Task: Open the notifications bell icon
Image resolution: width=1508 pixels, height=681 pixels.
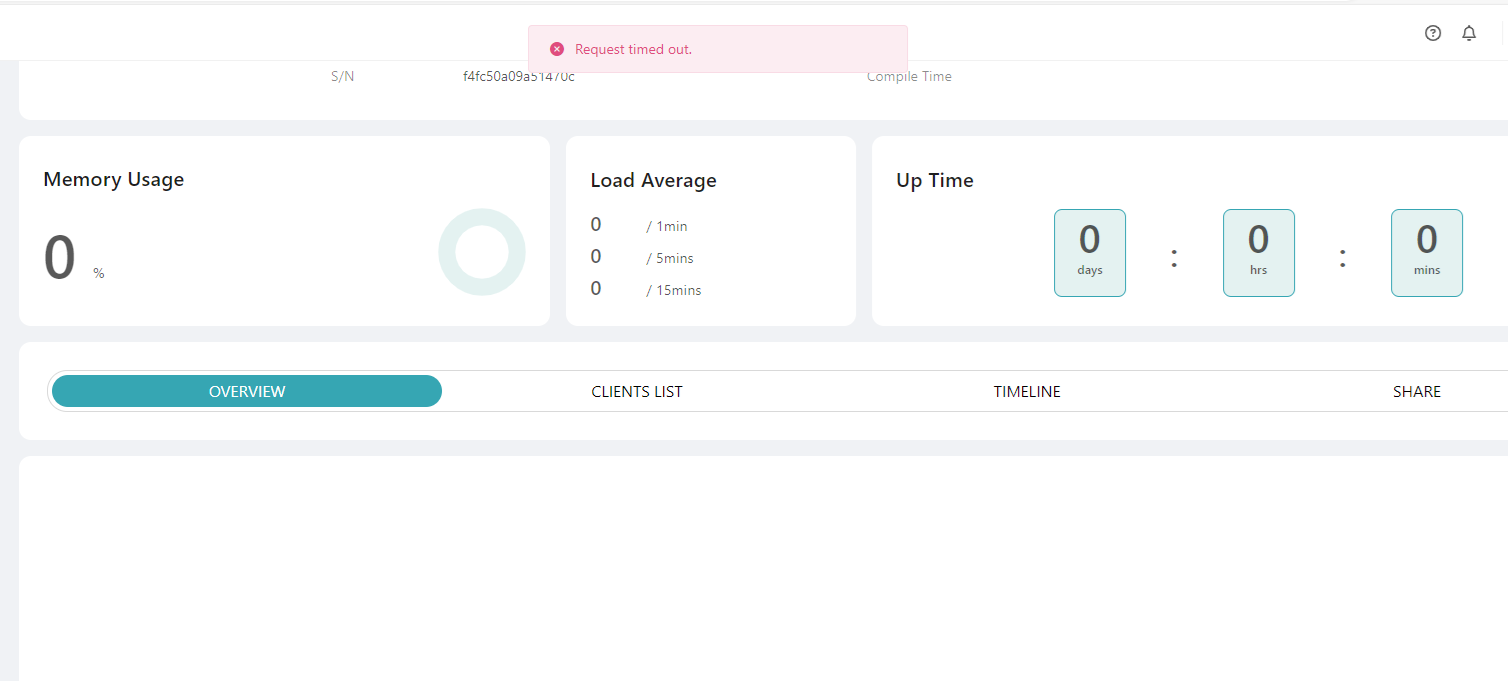Action: click(1469, 33)
